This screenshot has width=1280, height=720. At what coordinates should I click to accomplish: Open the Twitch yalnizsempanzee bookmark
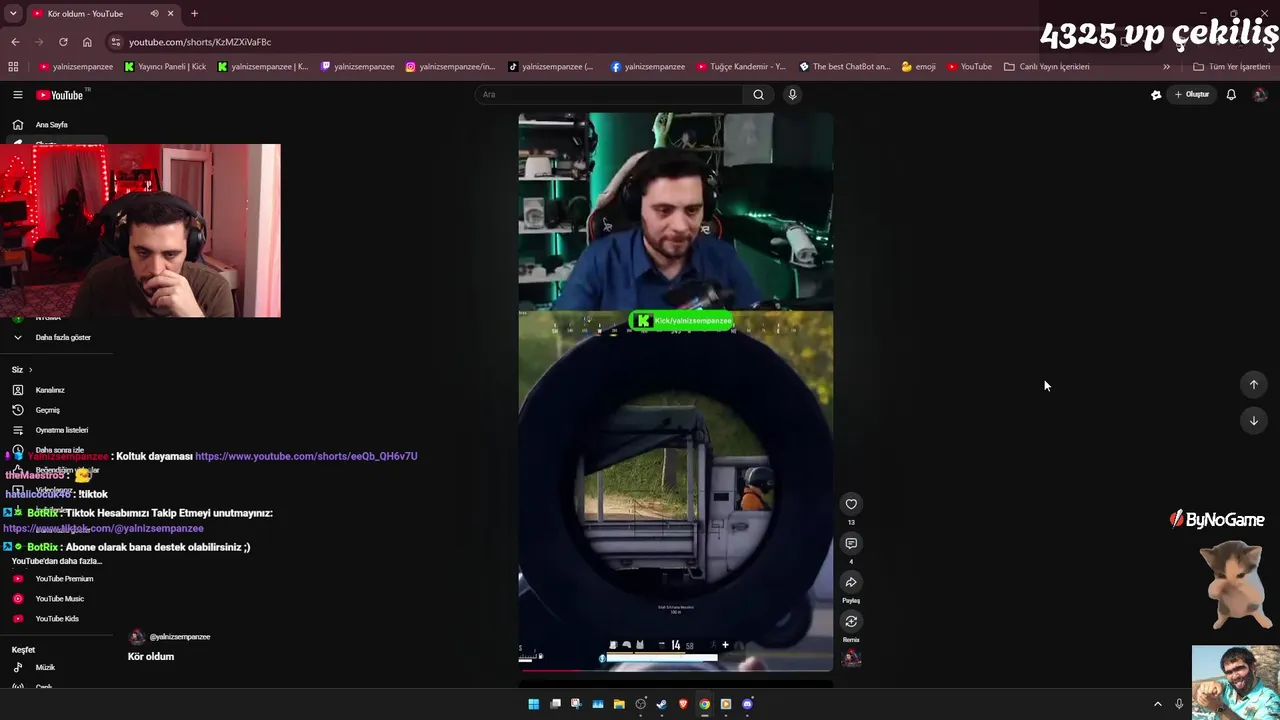(357, 67)
